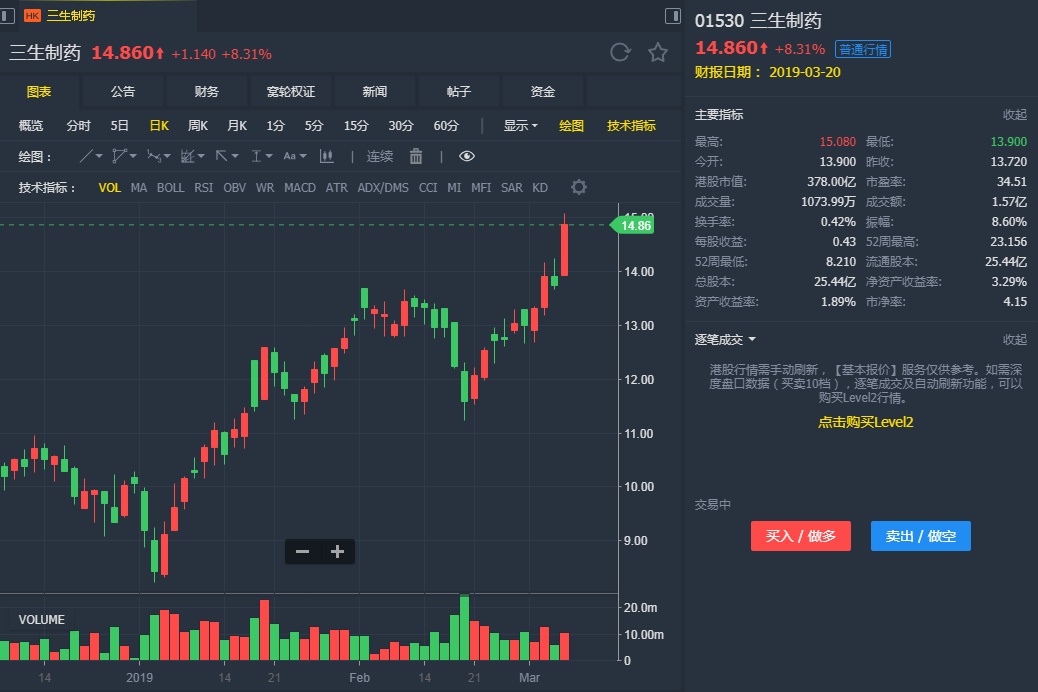
Task: Toggle drawing visibility with the eye icon
Action: pyautogui.click(x=467, y=156)
